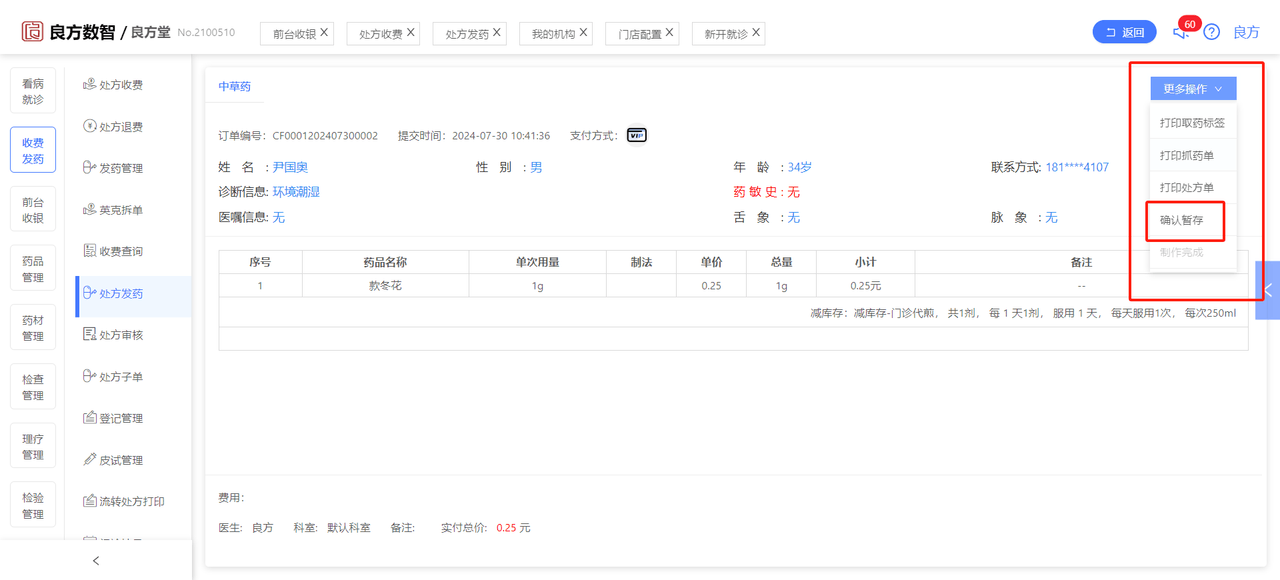
Task: Click the 药品名称 column header
Action: click(385, 262)
